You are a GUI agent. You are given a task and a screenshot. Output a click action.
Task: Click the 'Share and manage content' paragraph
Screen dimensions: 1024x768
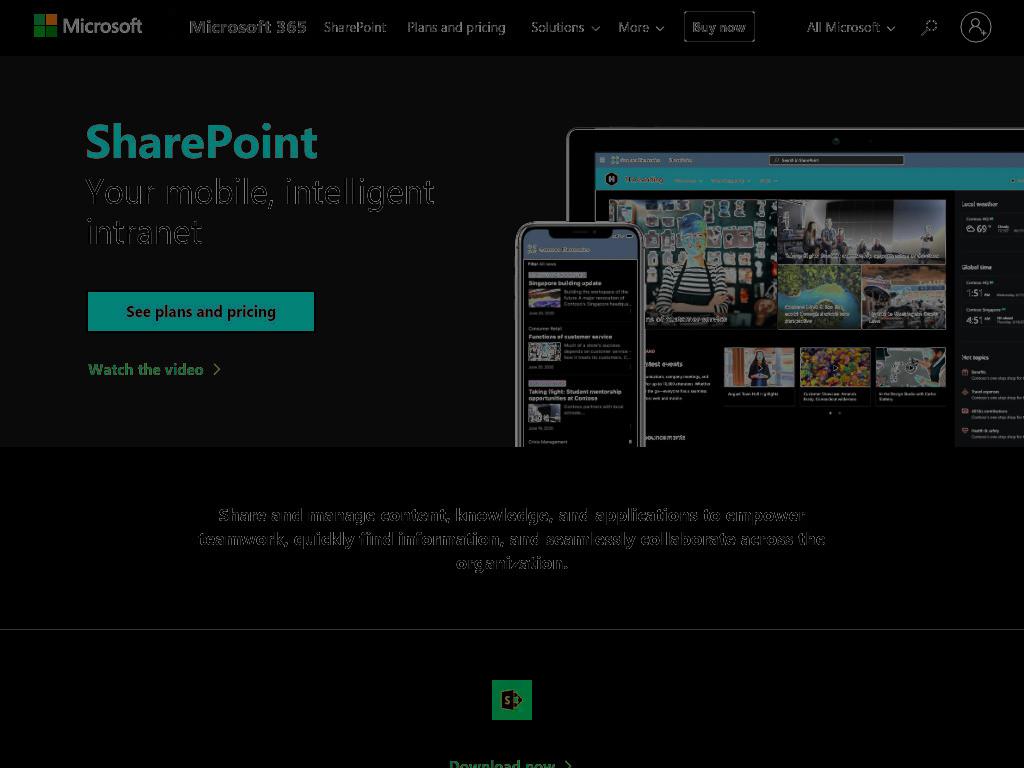pyautogui.click(x=511, y=539)
